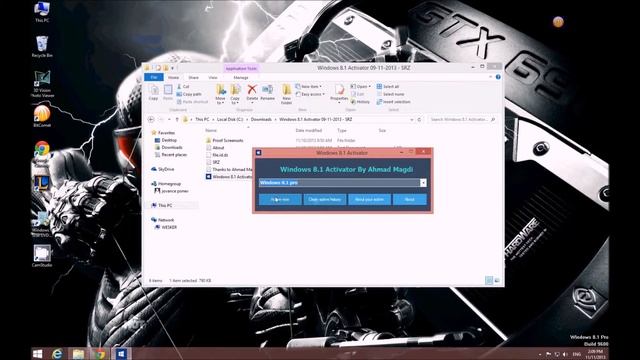Click the third Activator button, left of About
Image resolution: width=640 pixels, height=360 pixels.
[369, 199]
